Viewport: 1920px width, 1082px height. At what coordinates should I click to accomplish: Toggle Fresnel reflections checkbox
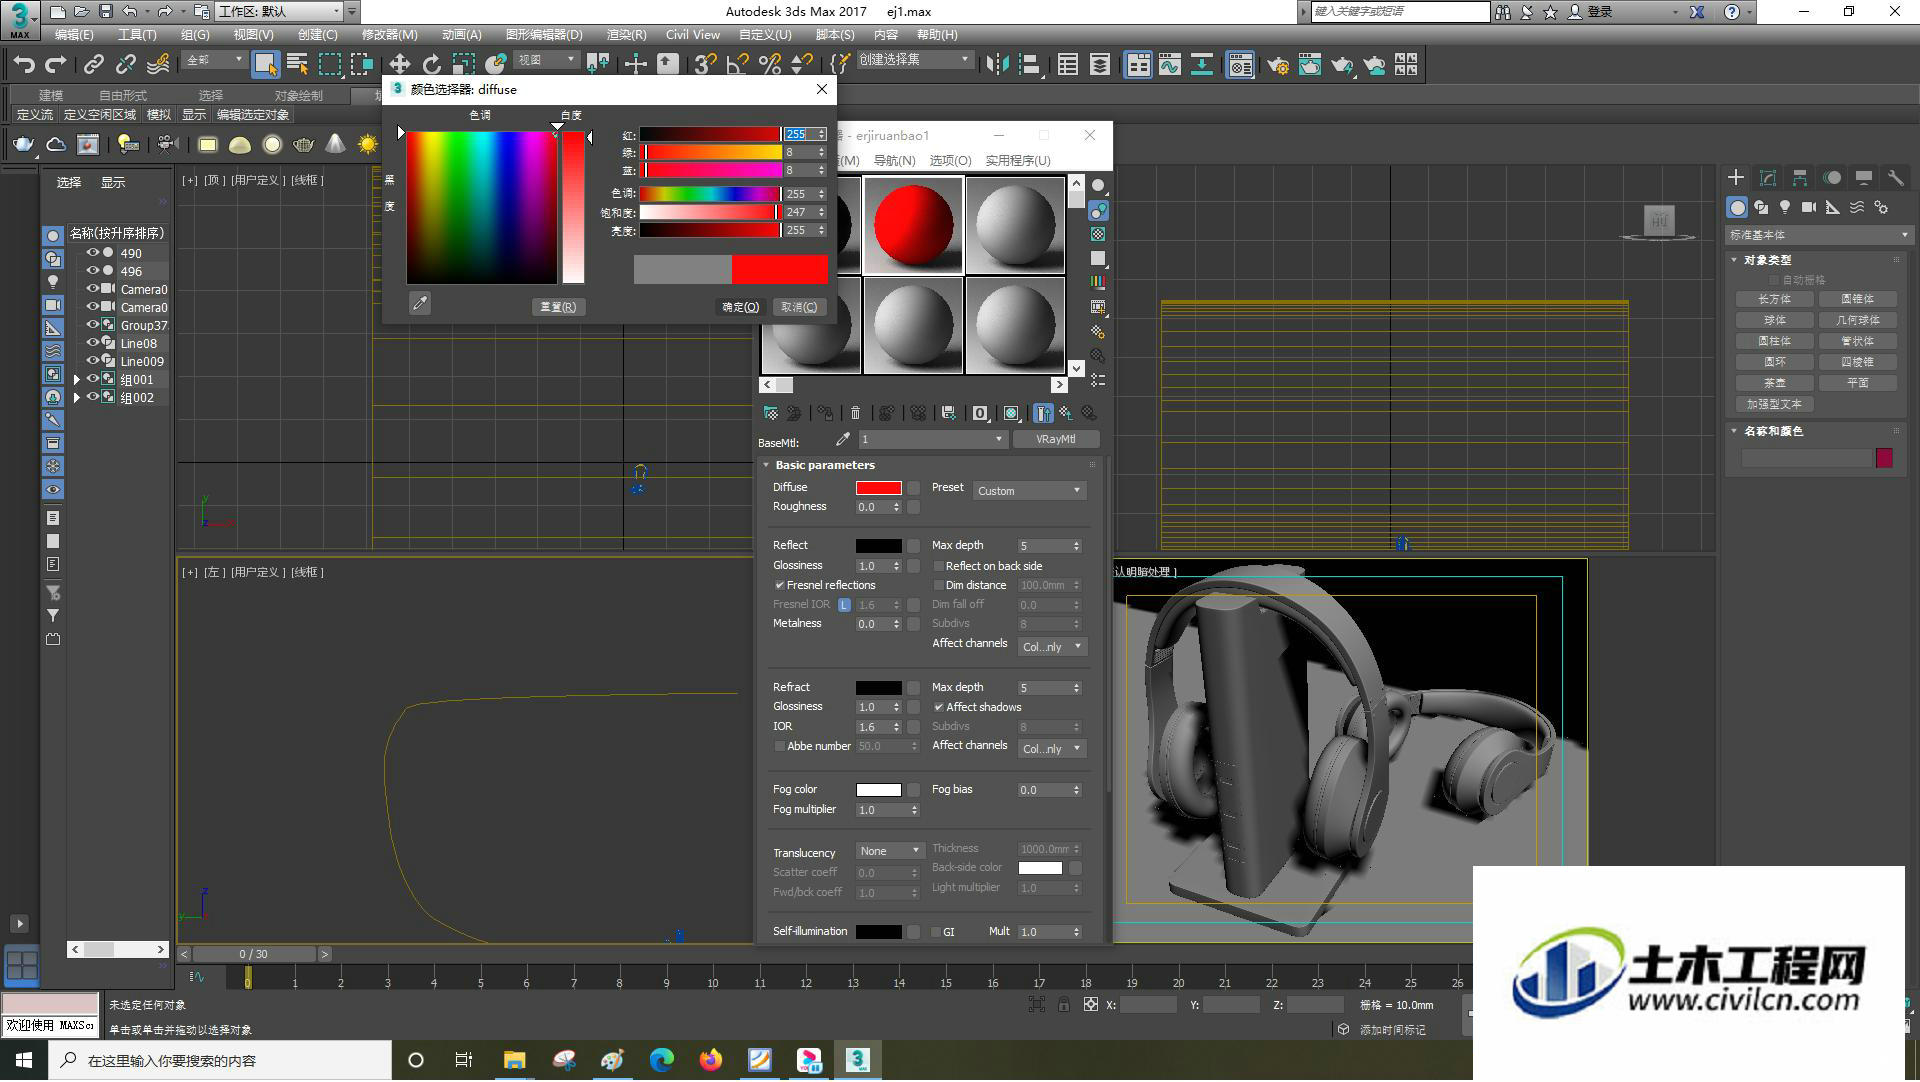point(780,586)
